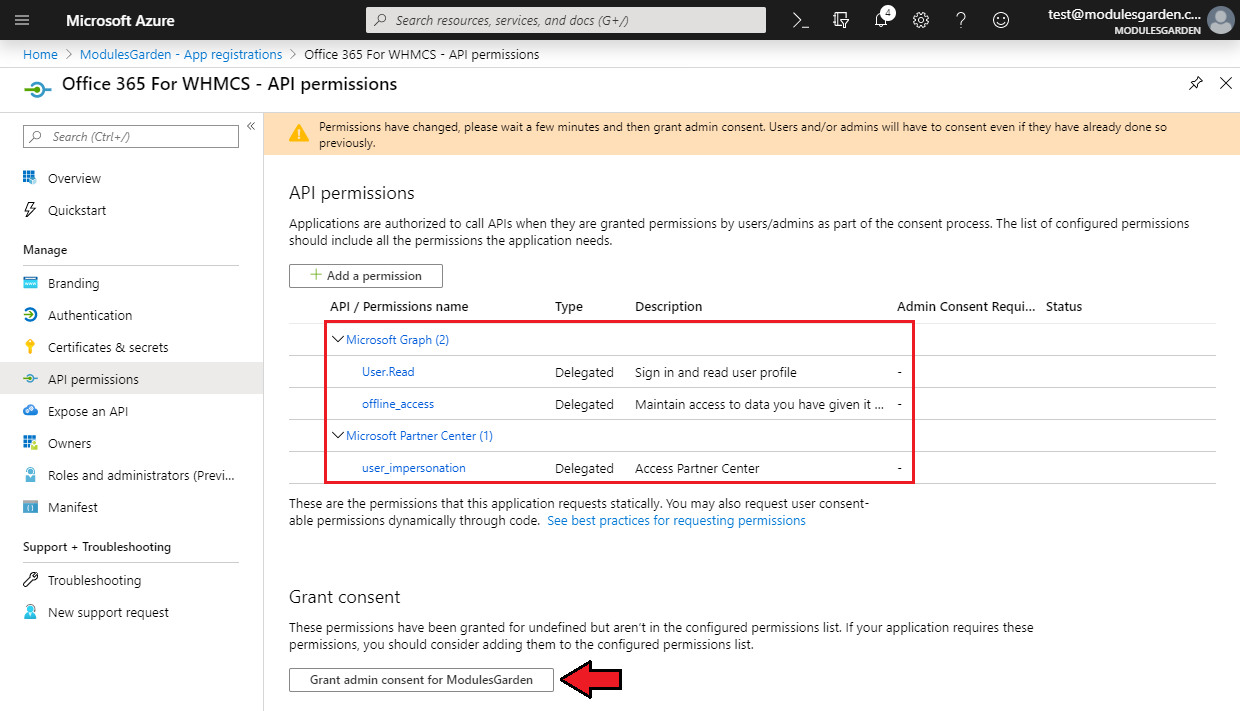Open the Owners page
This screenshot has width=1240, height=711.
click(70, 443)
